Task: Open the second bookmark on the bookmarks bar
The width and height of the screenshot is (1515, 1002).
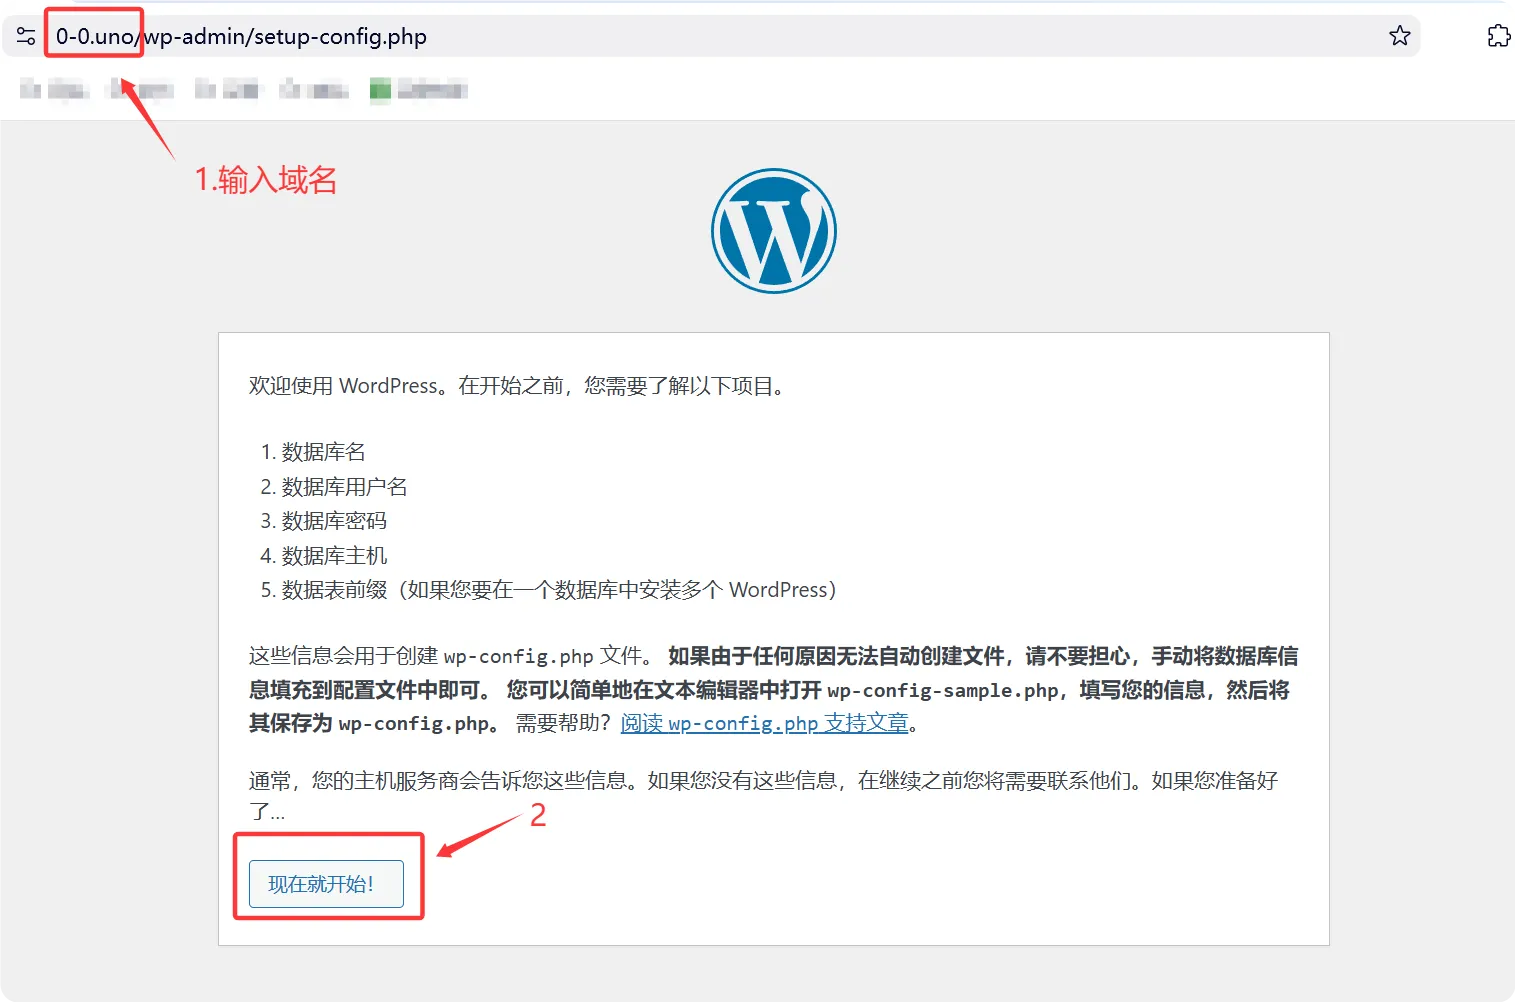Action: pos(140,89)
